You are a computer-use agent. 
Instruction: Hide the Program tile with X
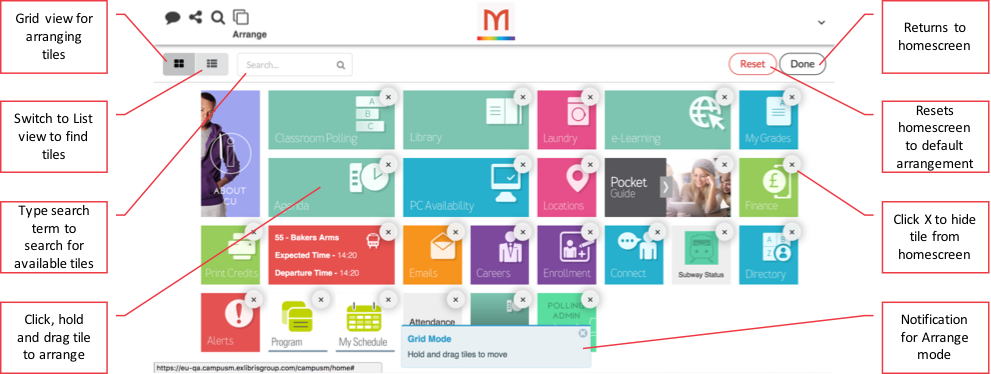pos(320,299)
